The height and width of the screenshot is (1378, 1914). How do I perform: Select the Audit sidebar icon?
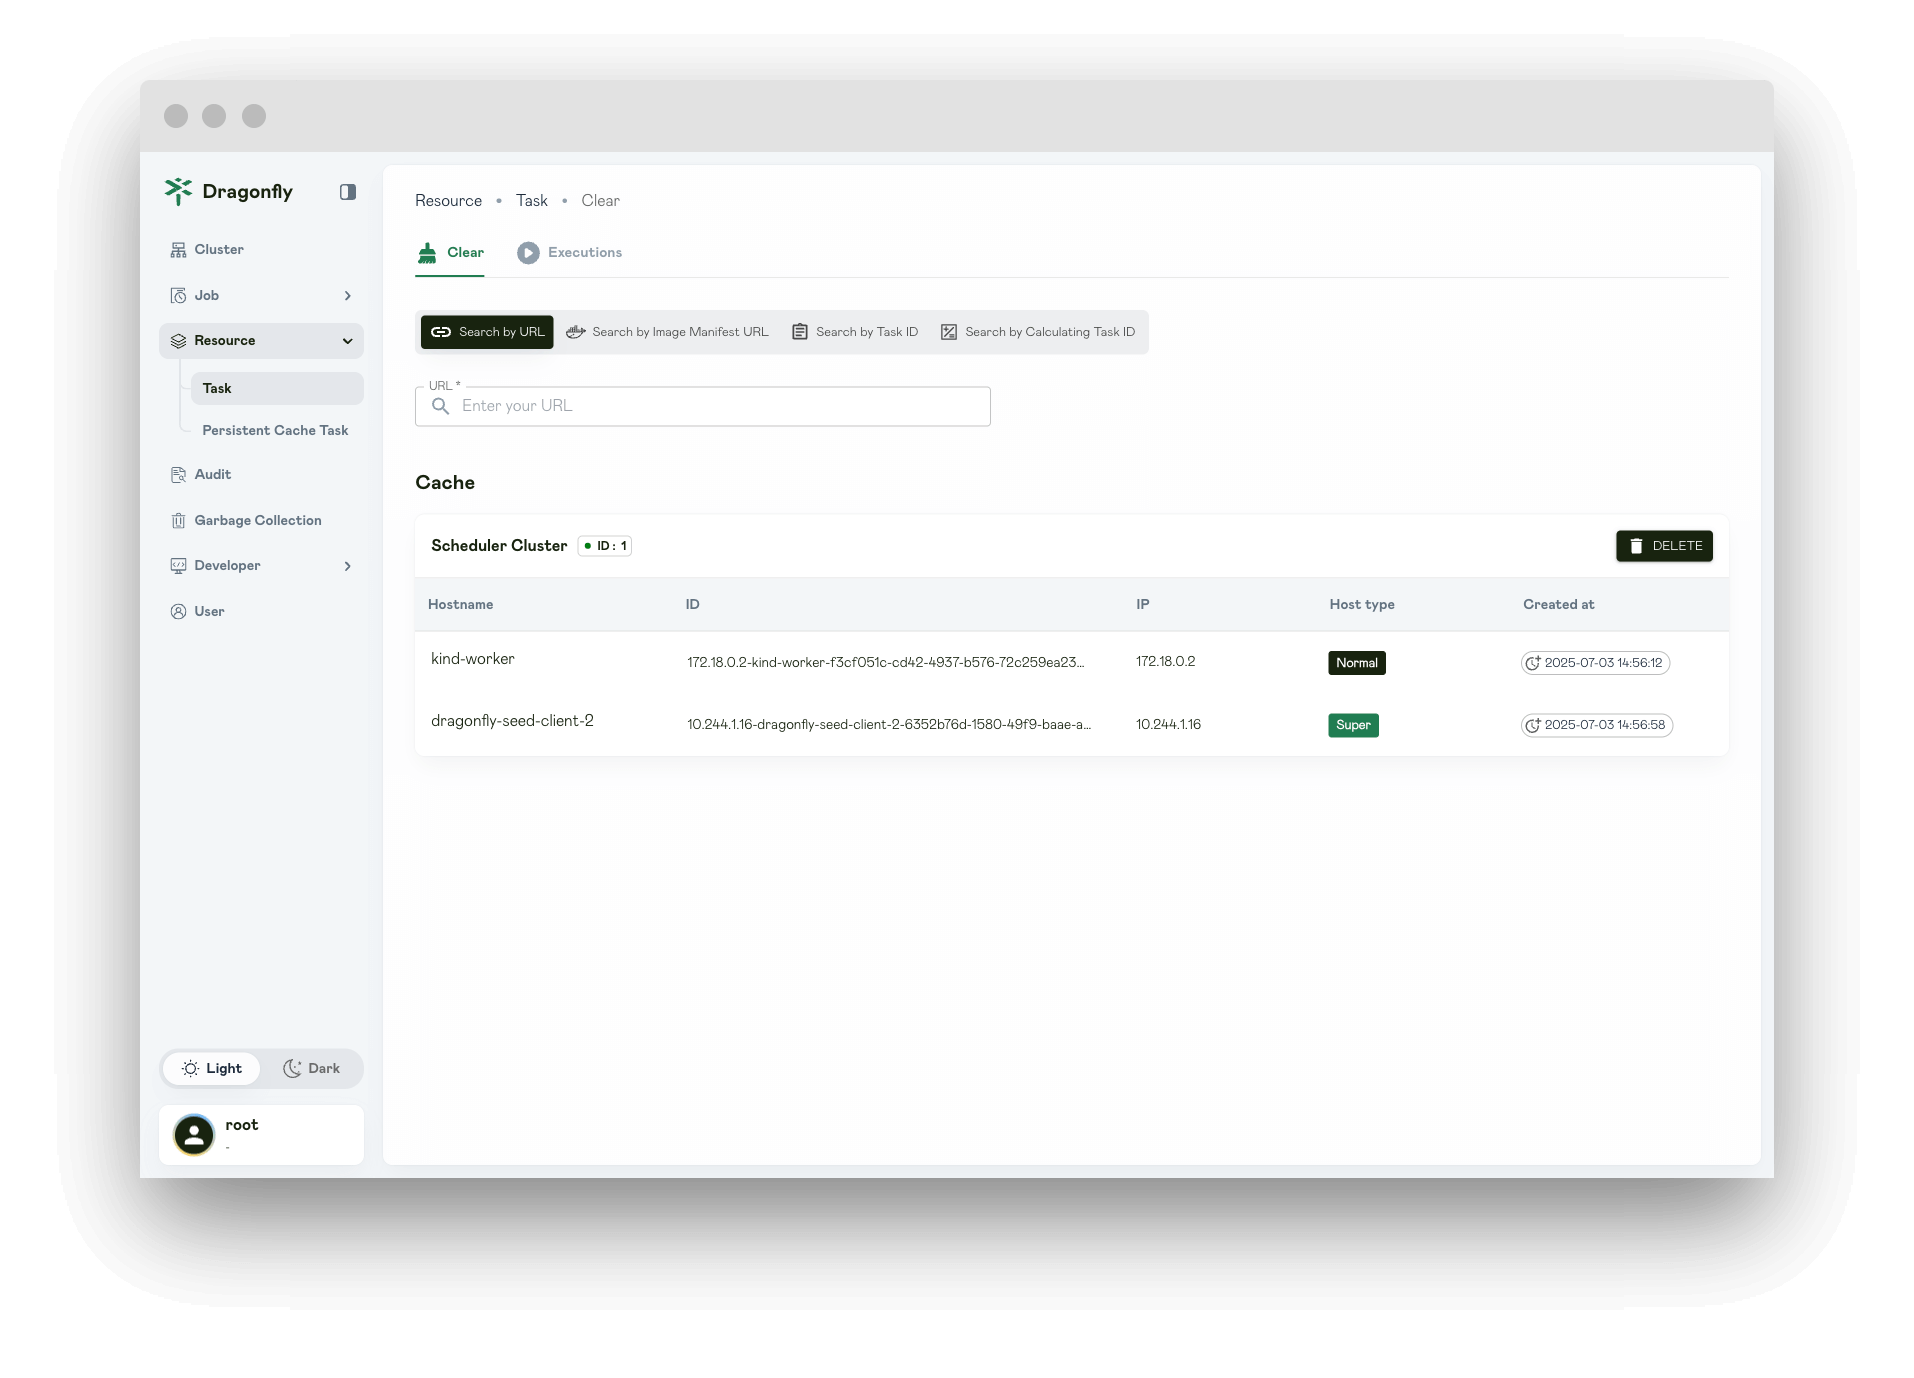(178, 474)
